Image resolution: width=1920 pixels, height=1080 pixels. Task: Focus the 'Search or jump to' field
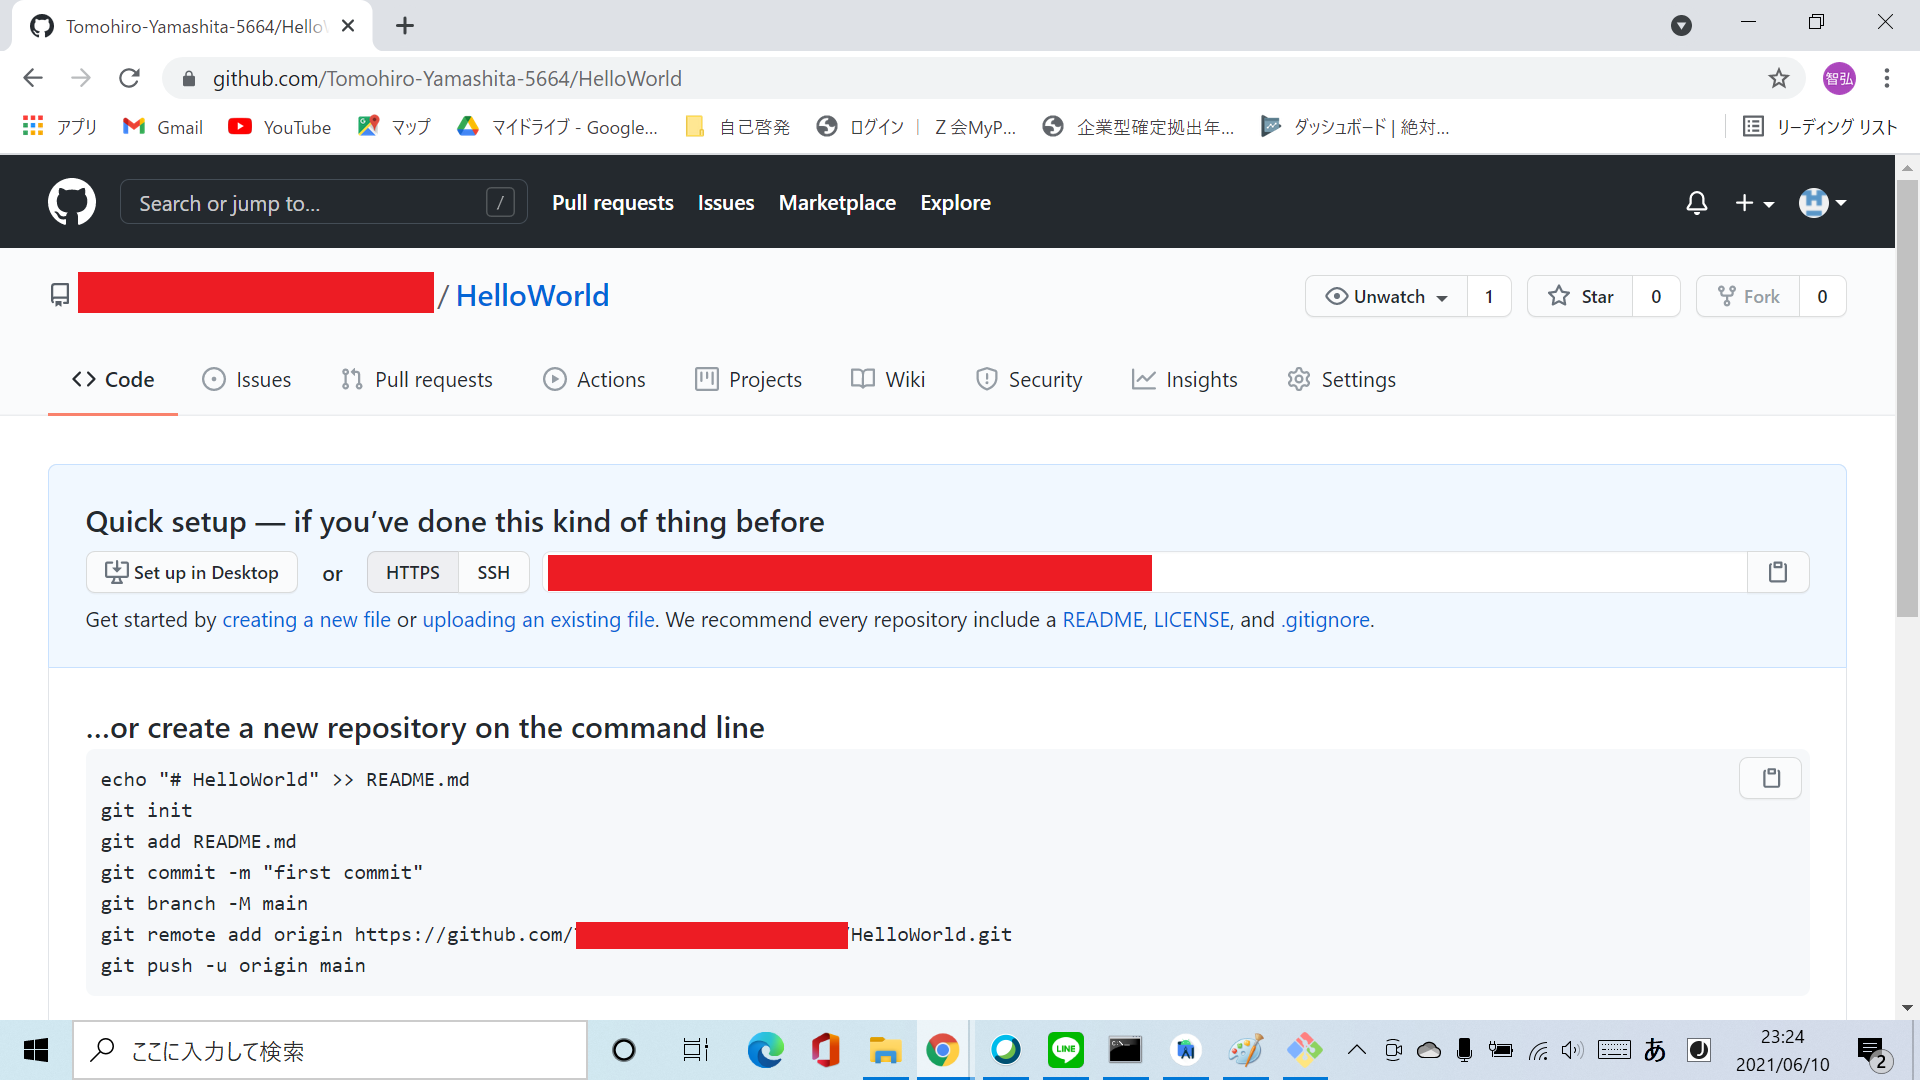click(x=310, y=203)
